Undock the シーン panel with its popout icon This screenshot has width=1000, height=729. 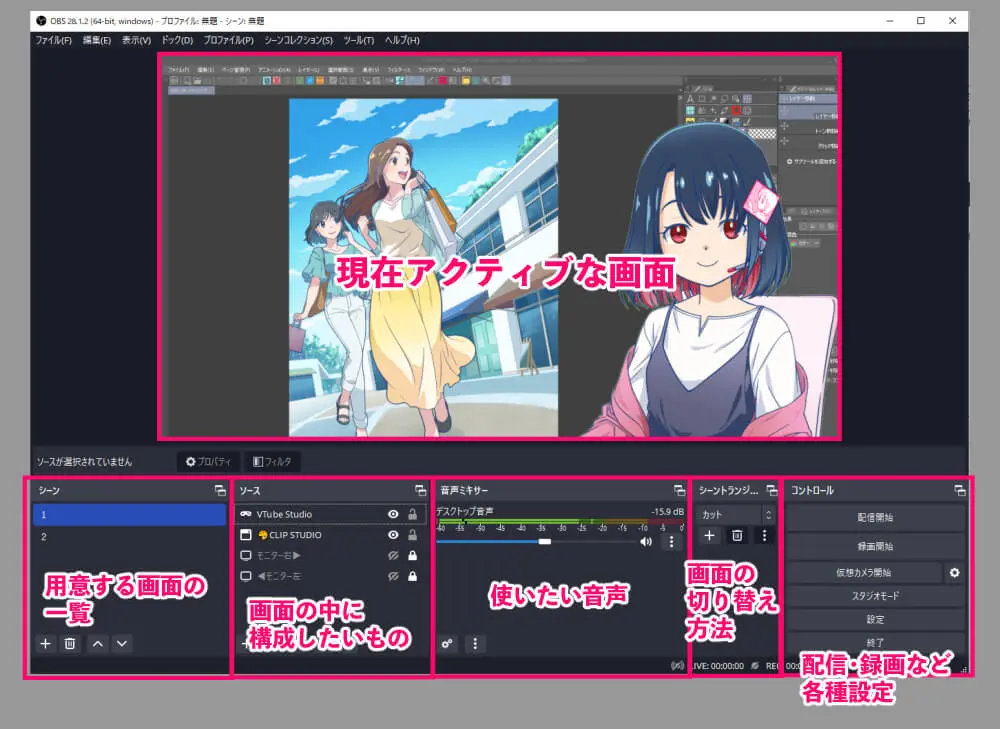[x=220, y=490]
